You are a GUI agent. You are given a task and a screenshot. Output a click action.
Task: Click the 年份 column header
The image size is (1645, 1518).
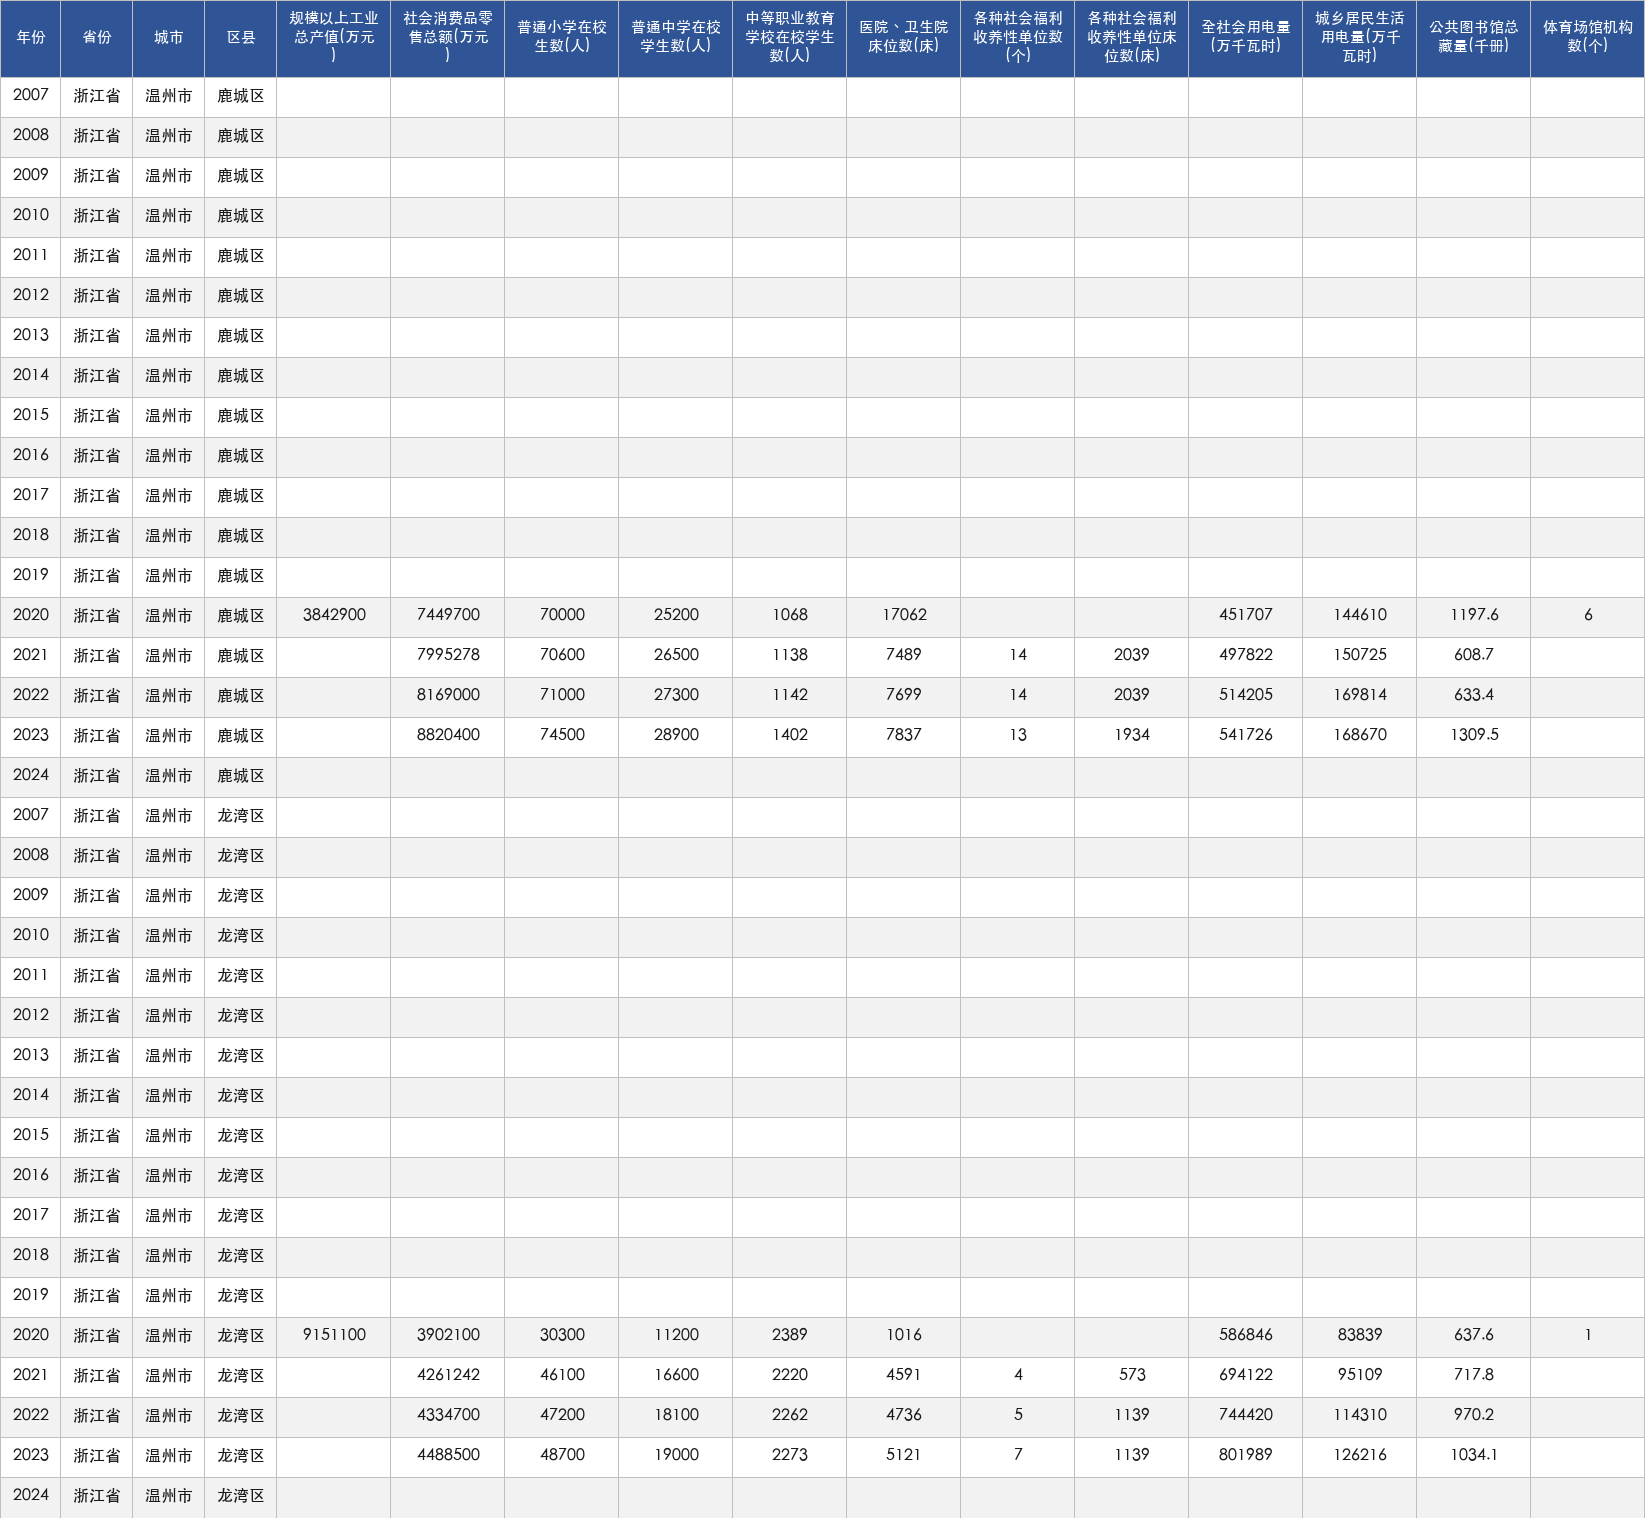pos(31,38)
